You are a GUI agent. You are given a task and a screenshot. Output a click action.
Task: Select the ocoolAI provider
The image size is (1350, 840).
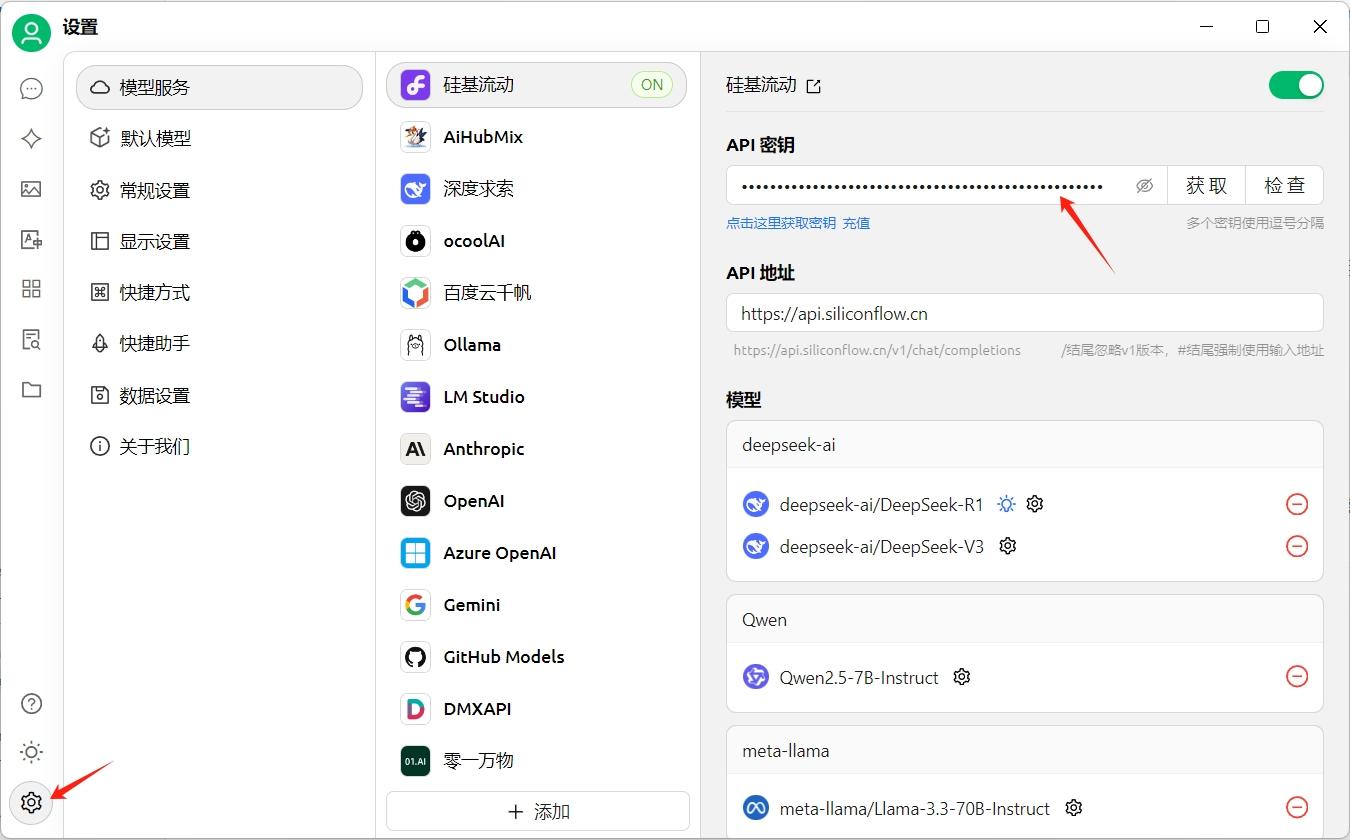click(537, 241)
